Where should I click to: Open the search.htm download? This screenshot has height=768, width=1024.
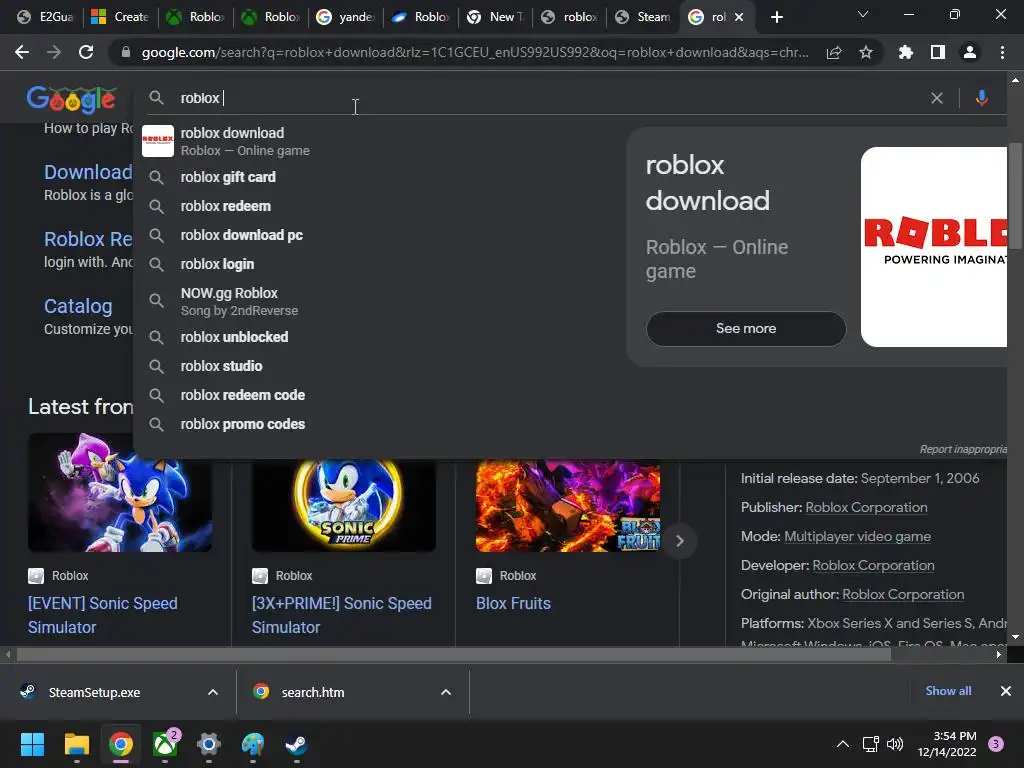pos(312,692)
